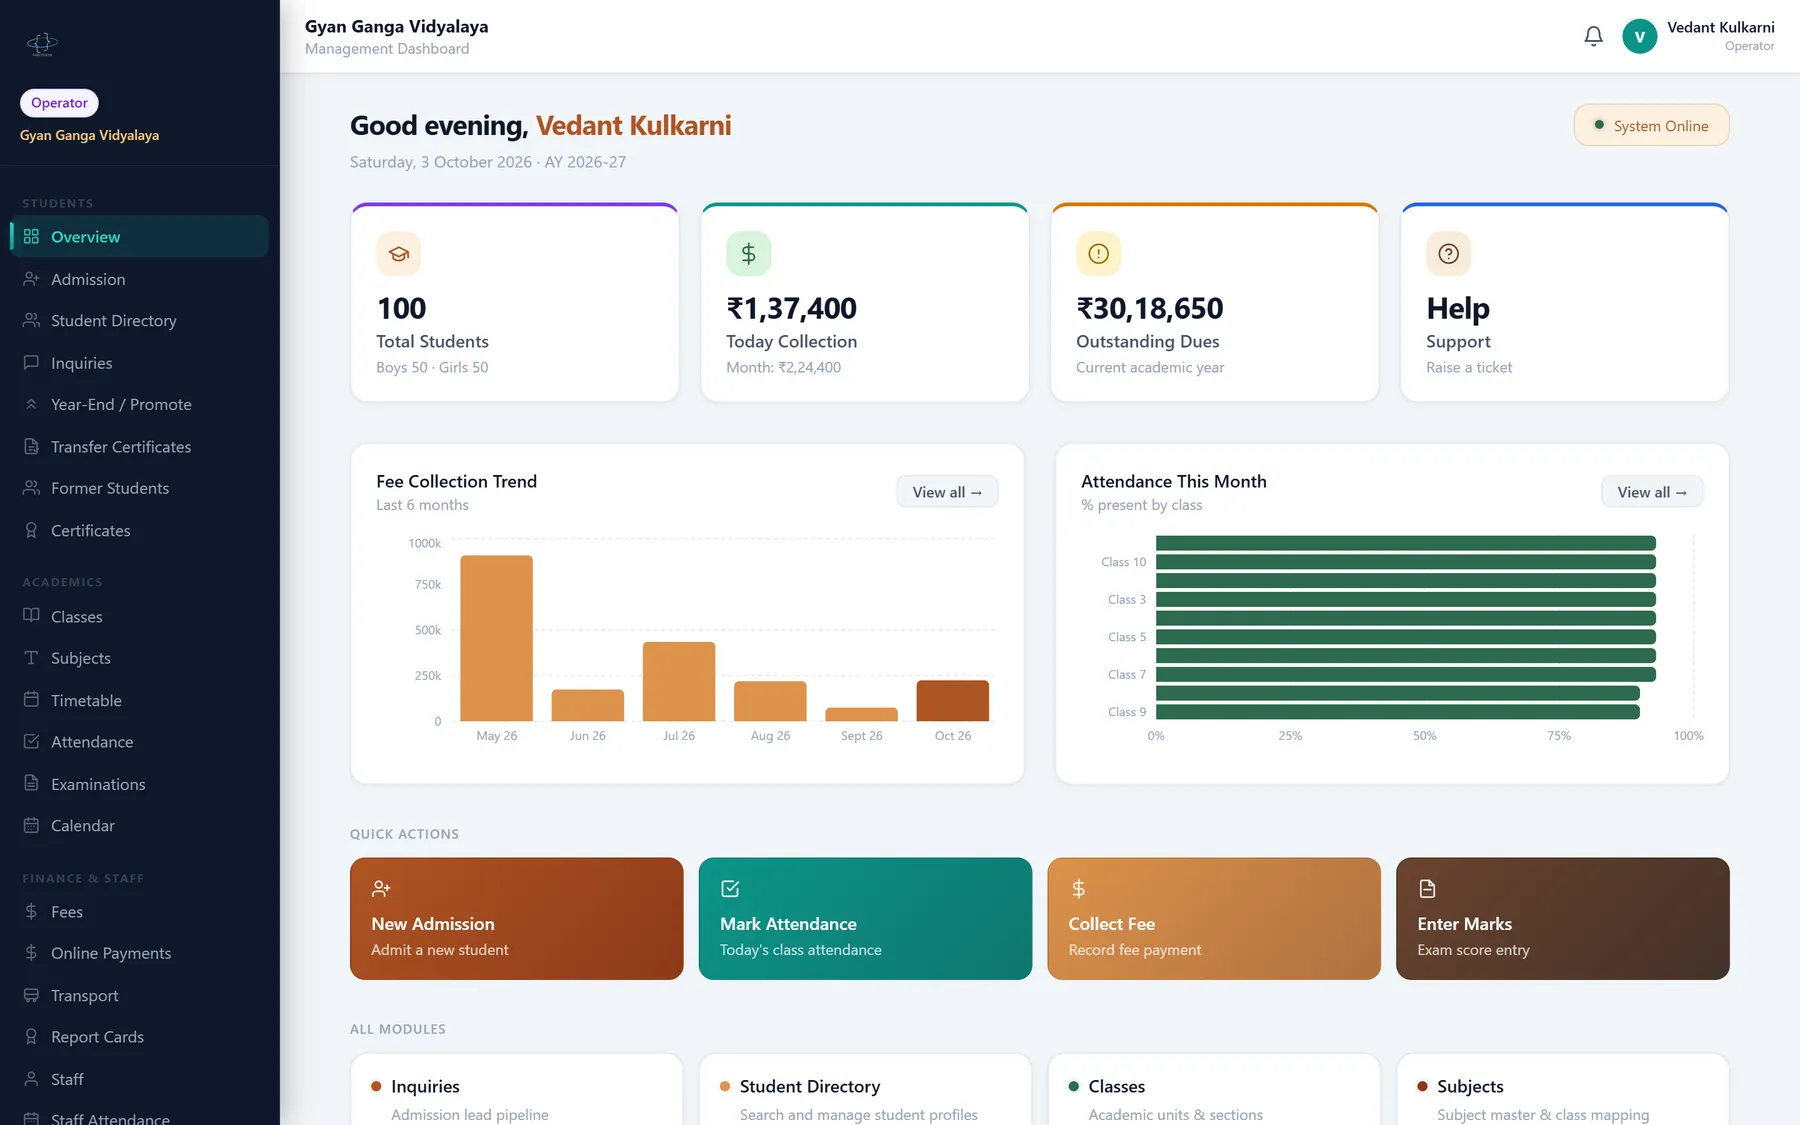Image resolution: width=1800 pixels, height=1125 pixels.
Task: Click the question mark Help icon
Action: tap(1448, 254)
